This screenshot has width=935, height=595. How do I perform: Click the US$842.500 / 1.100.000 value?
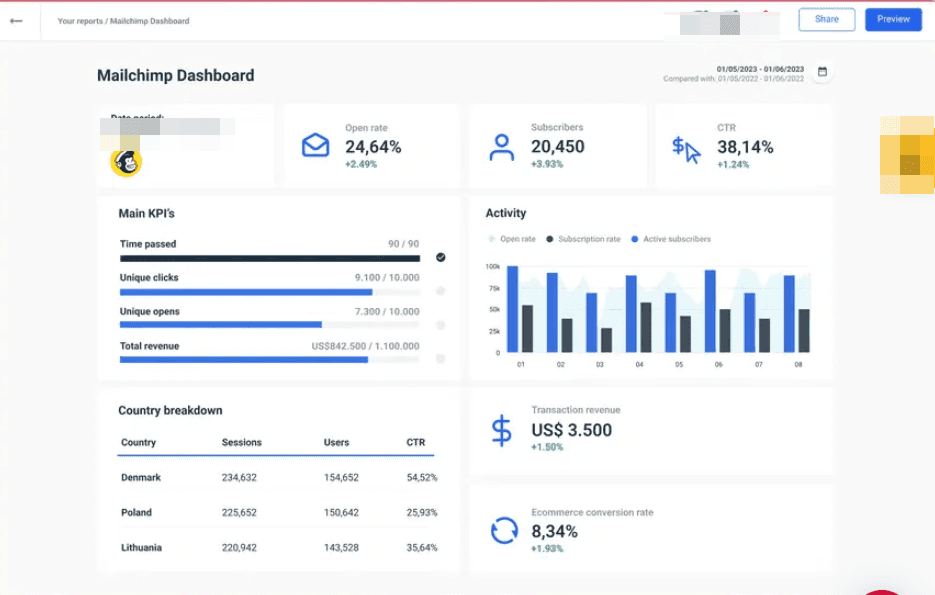[365, 346]
